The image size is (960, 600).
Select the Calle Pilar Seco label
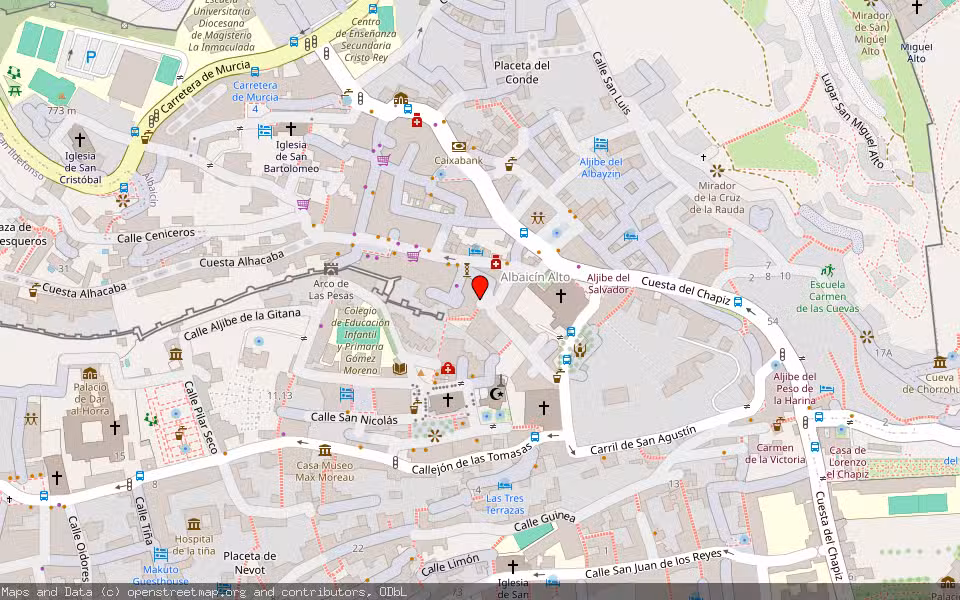201,418
